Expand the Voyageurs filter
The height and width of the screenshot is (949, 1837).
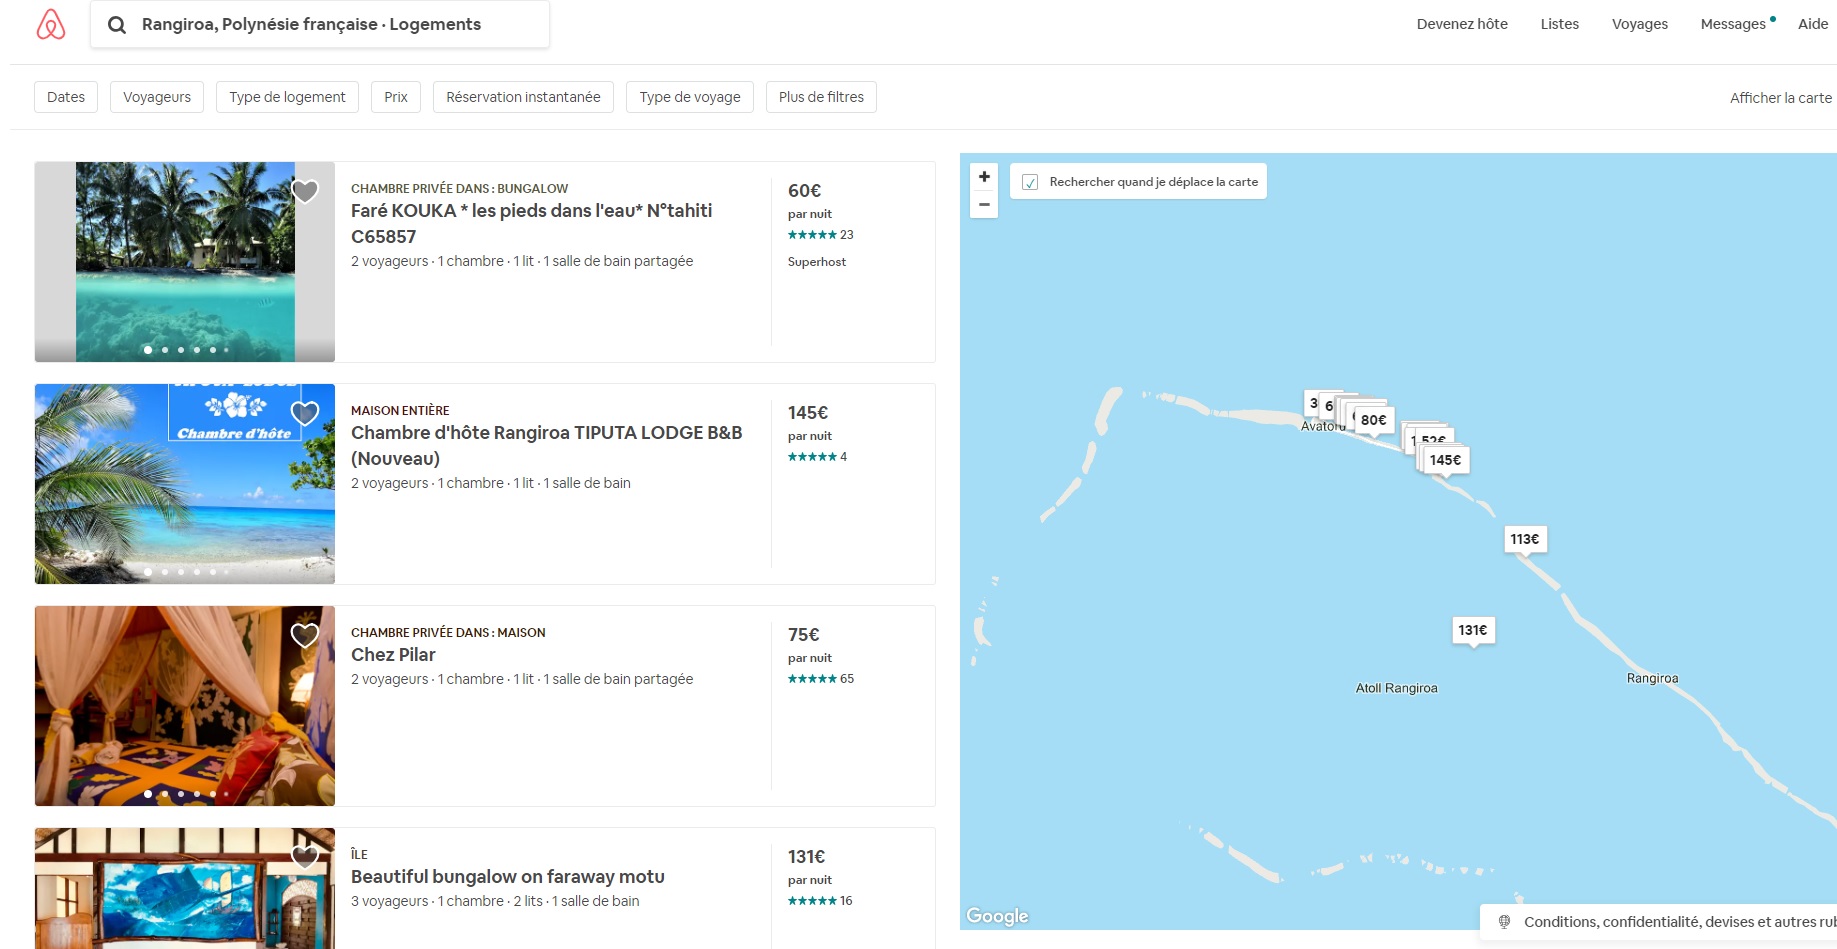coord(157,97)
